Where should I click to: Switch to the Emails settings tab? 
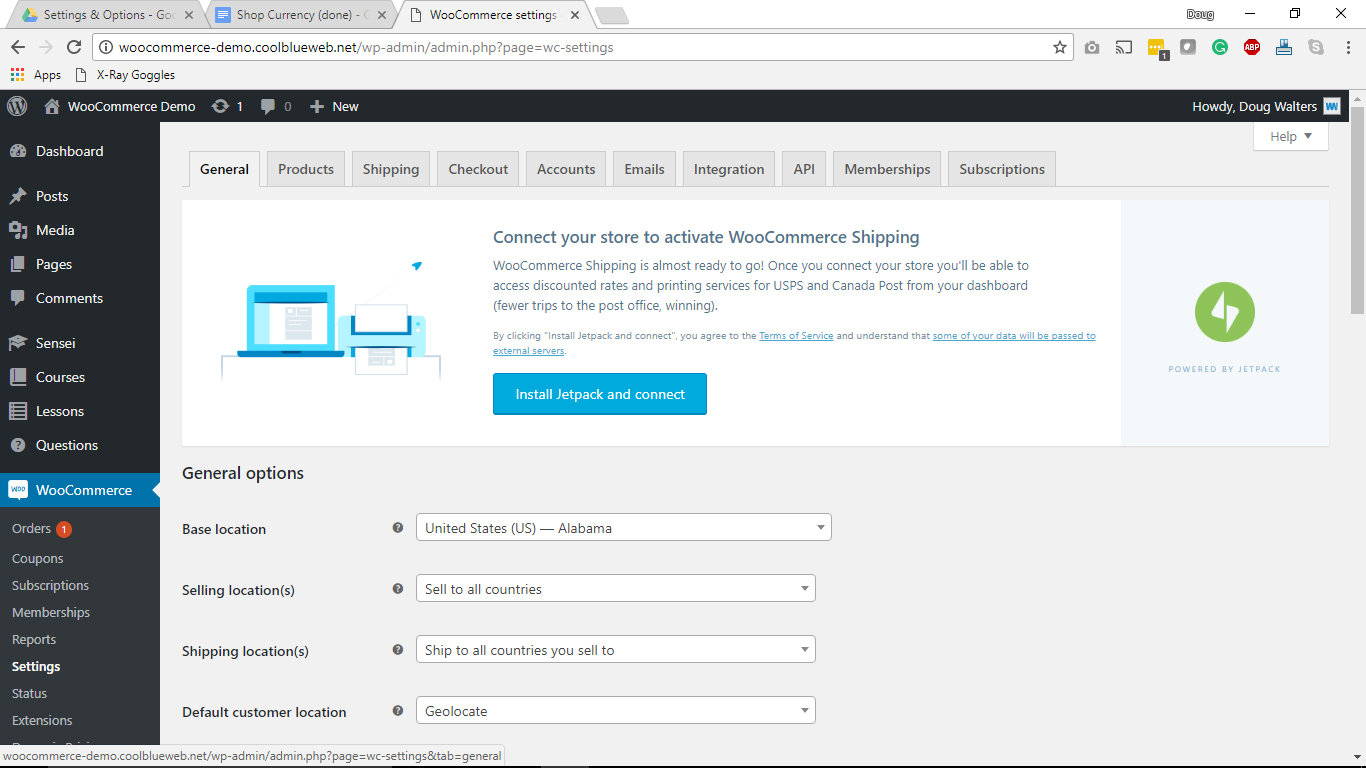644,169
